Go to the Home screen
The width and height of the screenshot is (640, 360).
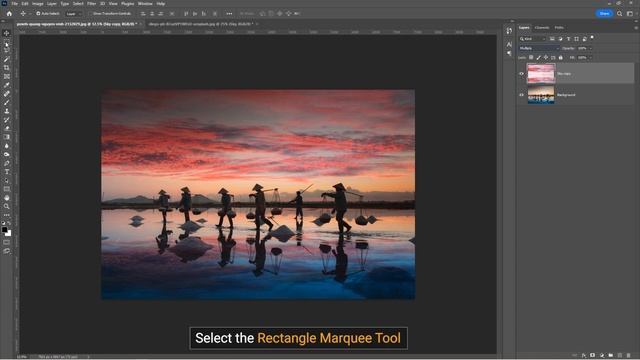click(x=9, y=13)
